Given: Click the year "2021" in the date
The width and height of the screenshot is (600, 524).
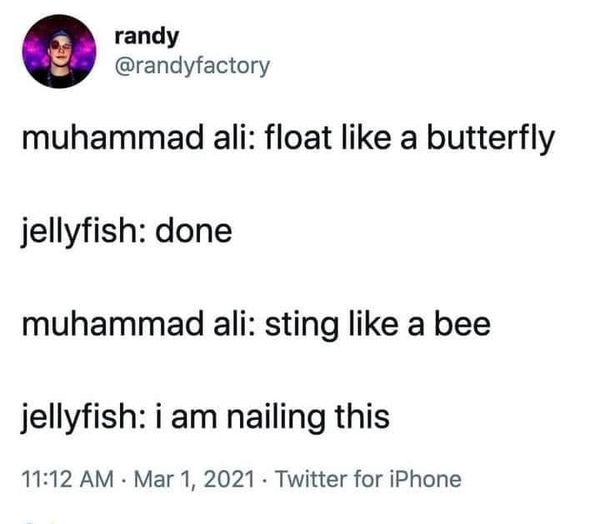Looking at the screenshot, I should pos(230,478).
